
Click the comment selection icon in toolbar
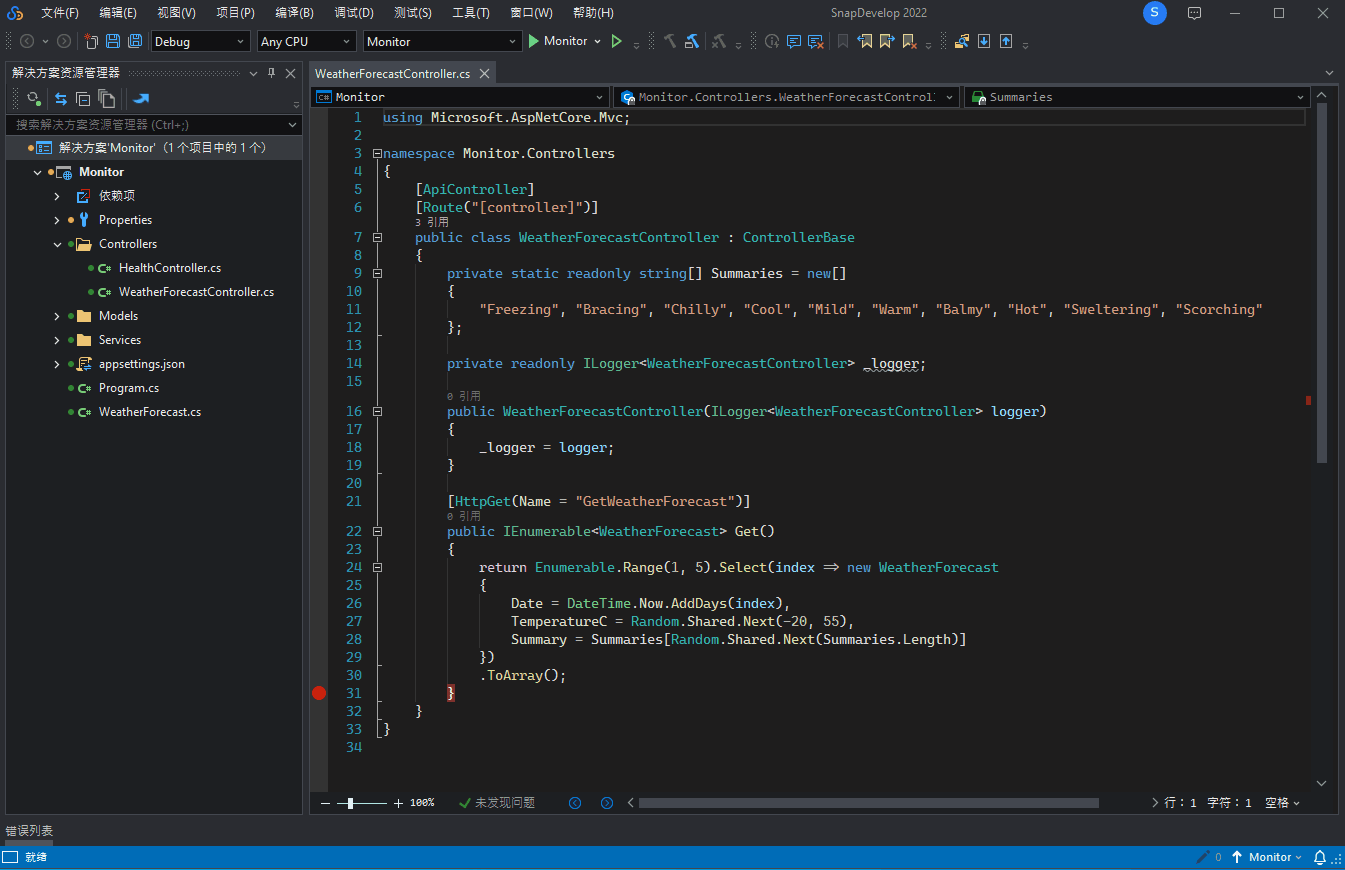[x=794, y=41]
